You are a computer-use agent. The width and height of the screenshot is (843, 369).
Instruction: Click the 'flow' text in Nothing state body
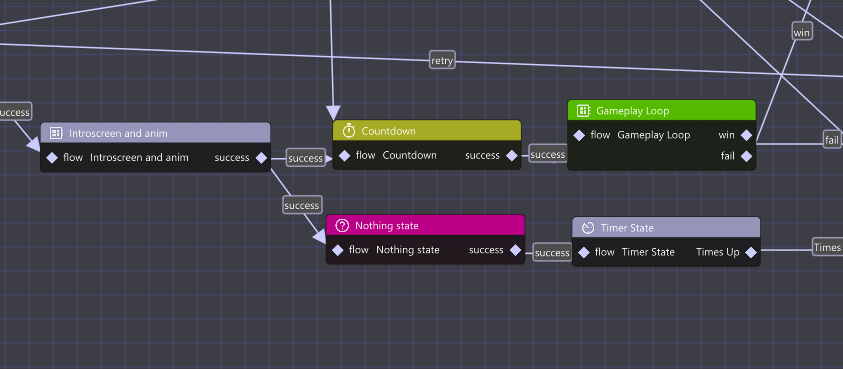pyautogui.click(x=359, y=250)
